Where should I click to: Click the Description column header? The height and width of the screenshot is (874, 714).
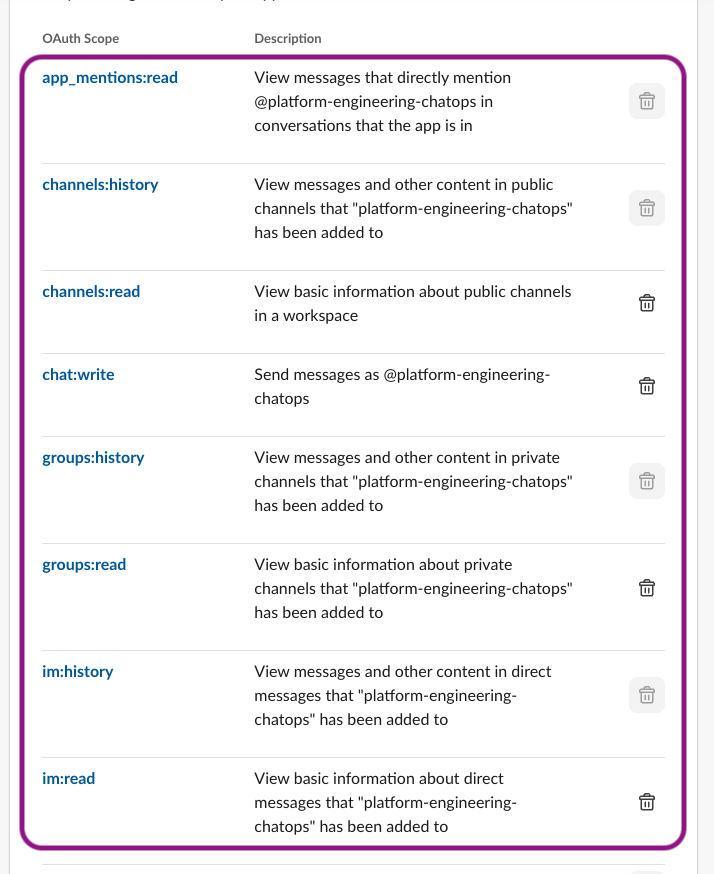click(287, 38)
